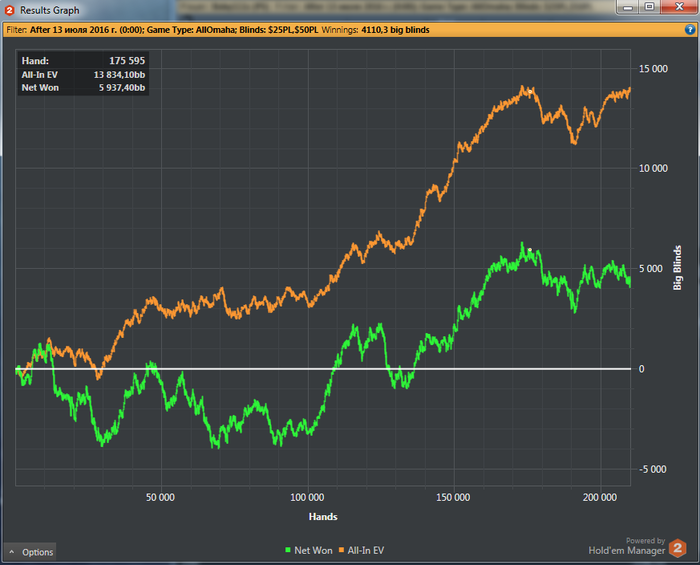Click the 150 000 x-axis label

[x=453, y=498]
